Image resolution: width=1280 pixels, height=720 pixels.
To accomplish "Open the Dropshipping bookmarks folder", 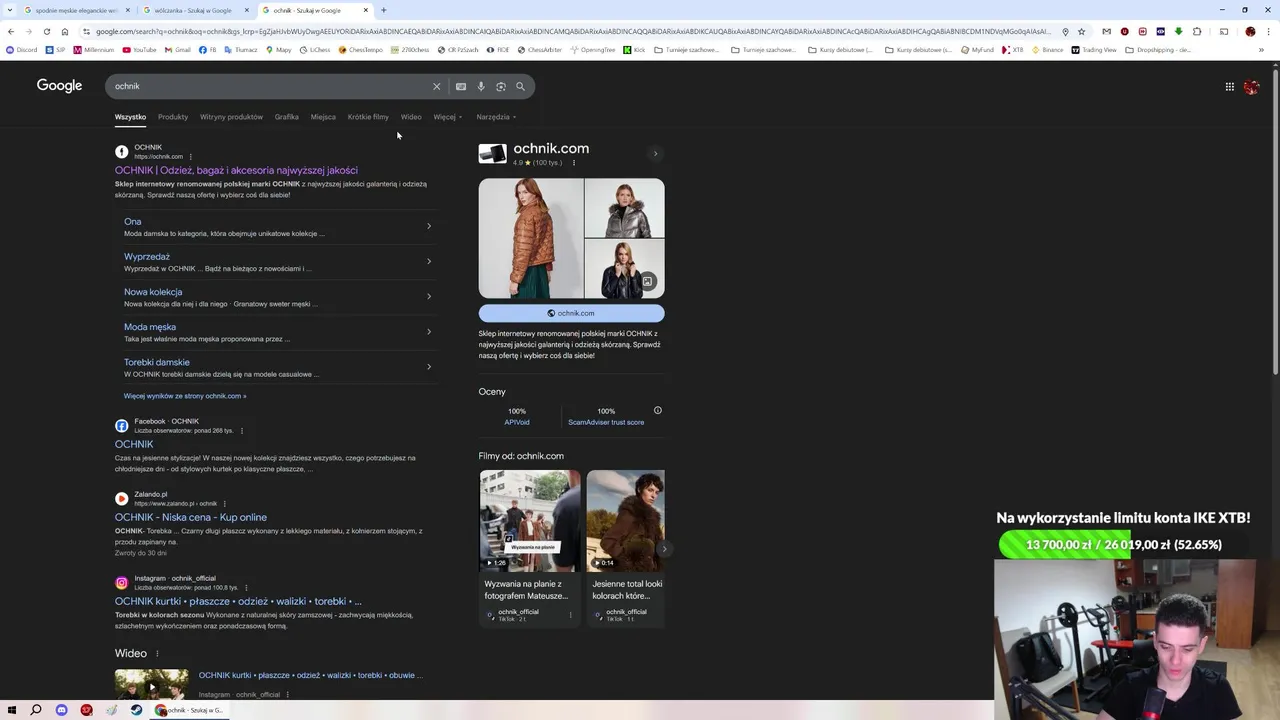I will point(1158,49).
